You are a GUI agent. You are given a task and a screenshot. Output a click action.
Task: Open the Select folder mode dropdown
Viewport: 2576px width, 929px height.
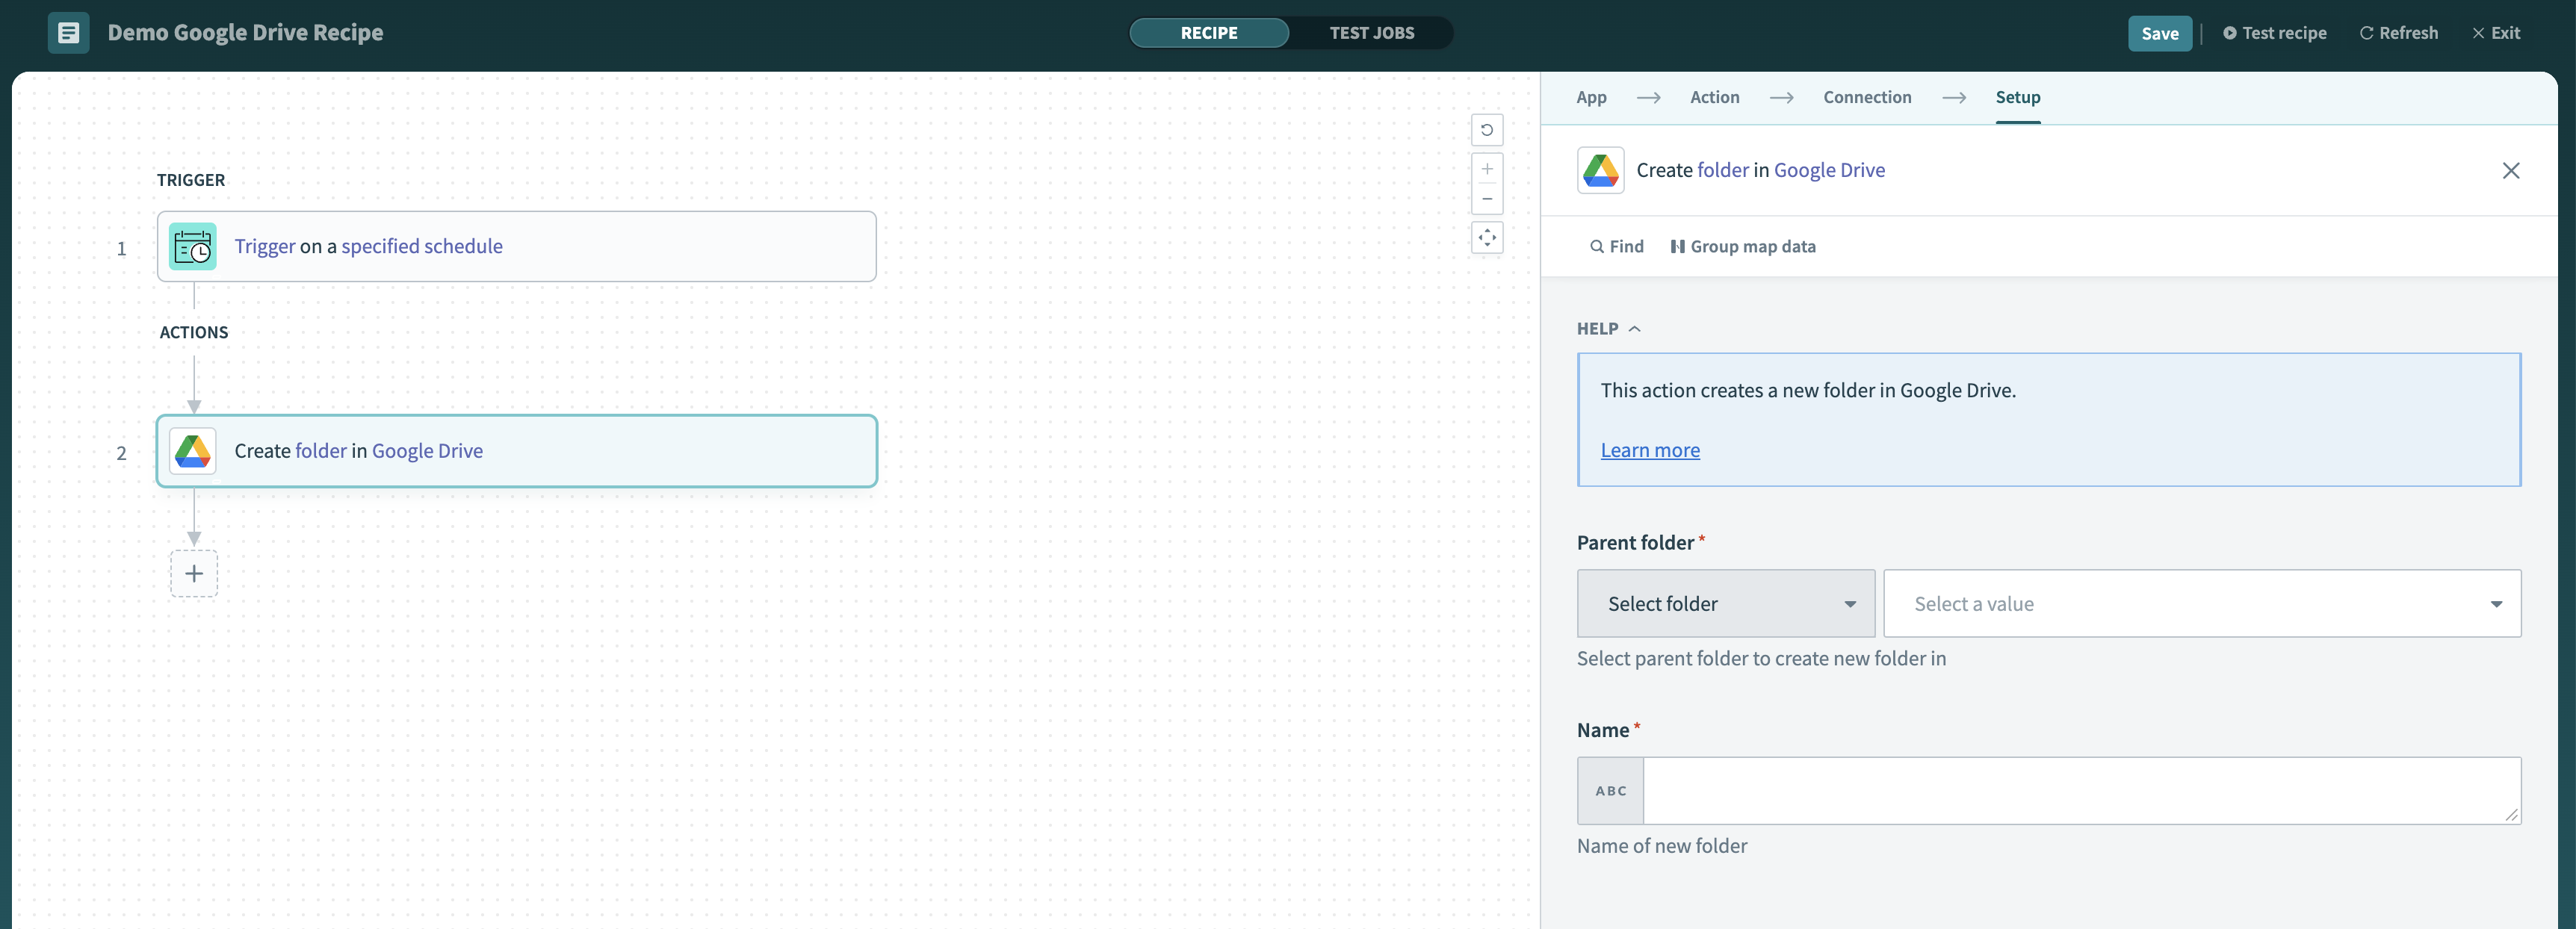click(1725, 604)
